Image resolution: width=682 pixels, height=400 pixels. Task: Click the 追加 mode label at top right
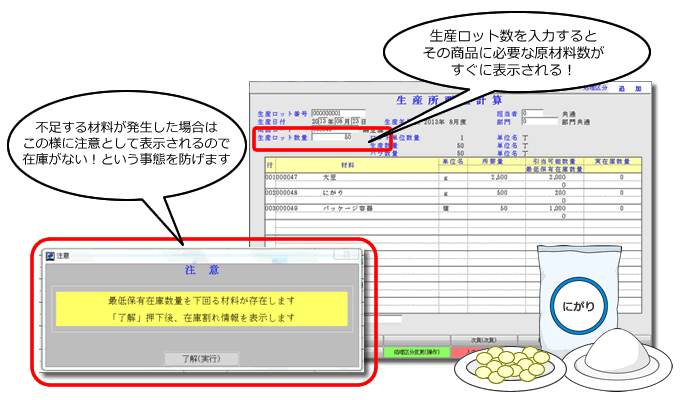point(625,88)
